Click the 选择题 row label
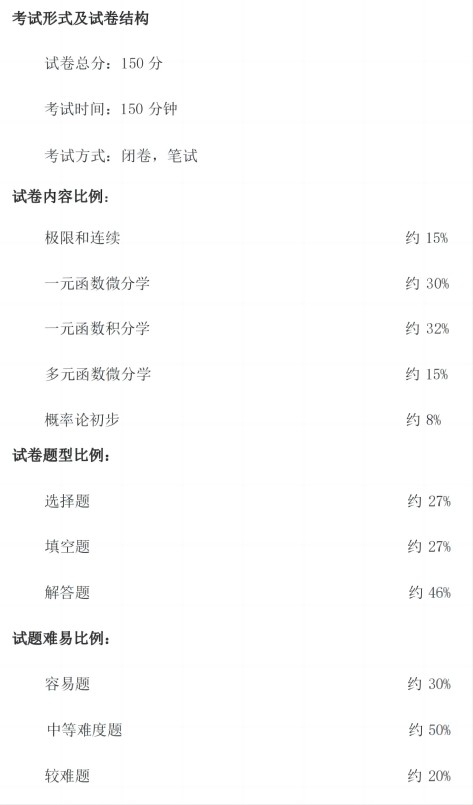Screen dimensions: 473x805 click(x=67, y=501)
